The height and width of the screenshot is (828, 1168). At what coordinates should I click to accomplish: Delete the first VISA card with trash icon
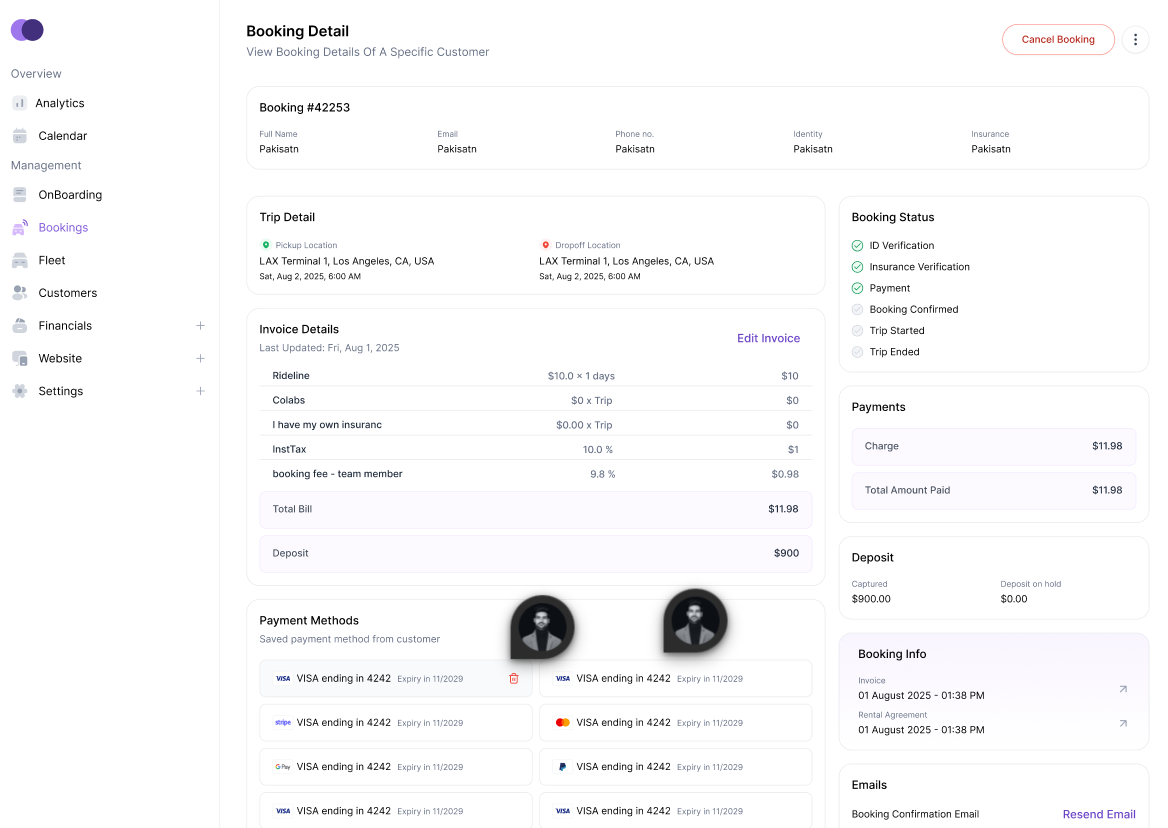click(513, 678)
